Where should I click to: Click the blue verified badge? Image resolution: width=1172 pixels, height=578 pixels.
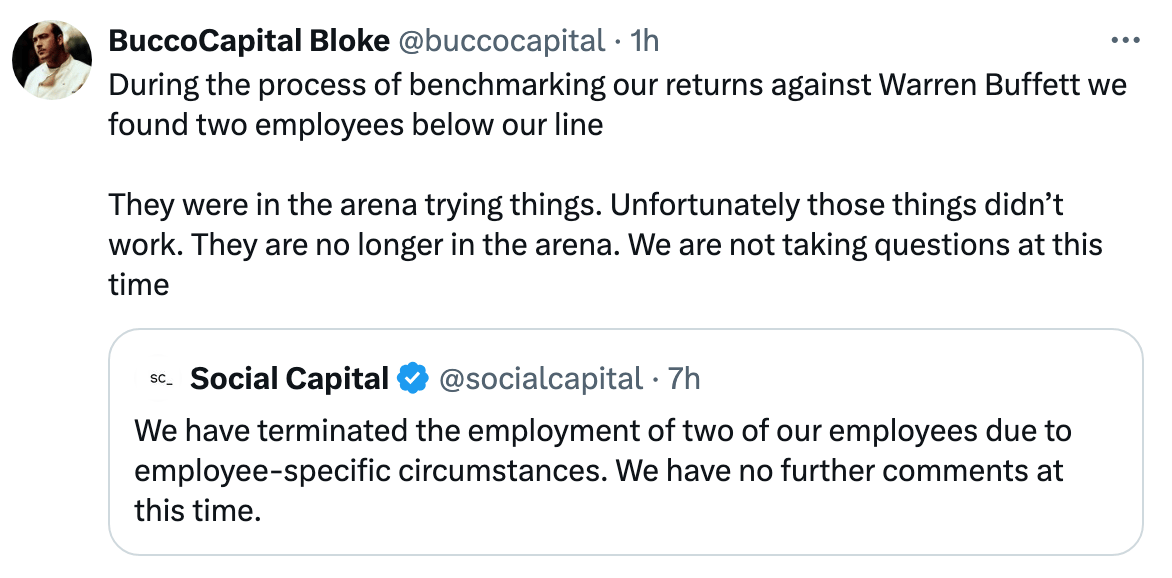[x=413, y=379]
